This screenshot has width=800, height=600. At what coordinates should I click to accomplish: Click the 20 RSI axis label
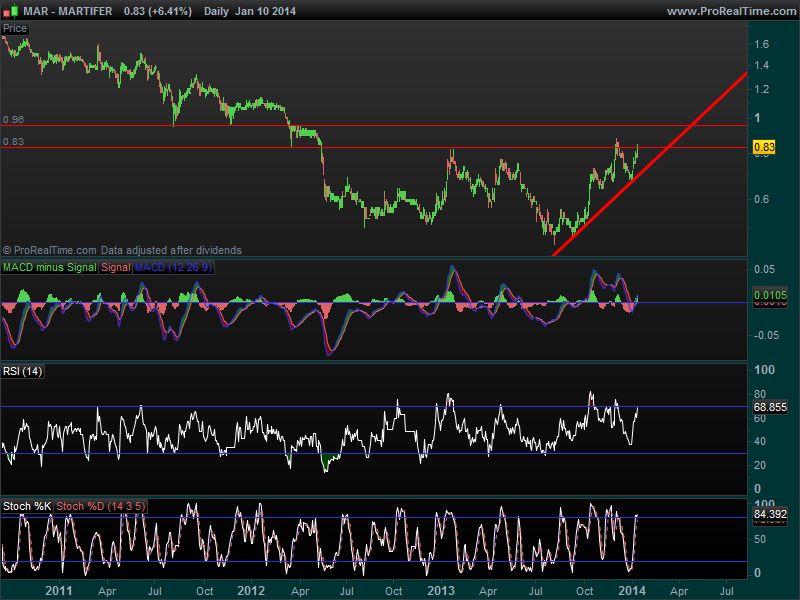point(760,465)
